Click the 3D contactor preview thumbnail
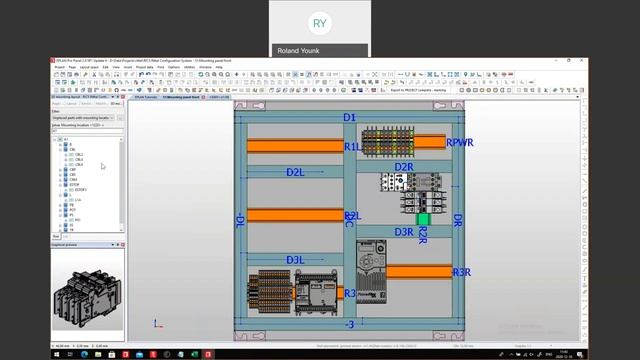 click(88, 298)
